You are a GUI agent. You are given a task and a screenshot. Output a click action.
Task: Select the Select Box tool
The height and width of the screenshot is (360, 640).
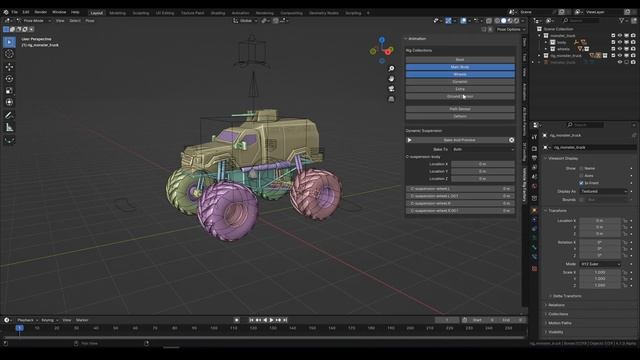pyautogui.click(x=9, y=42)
